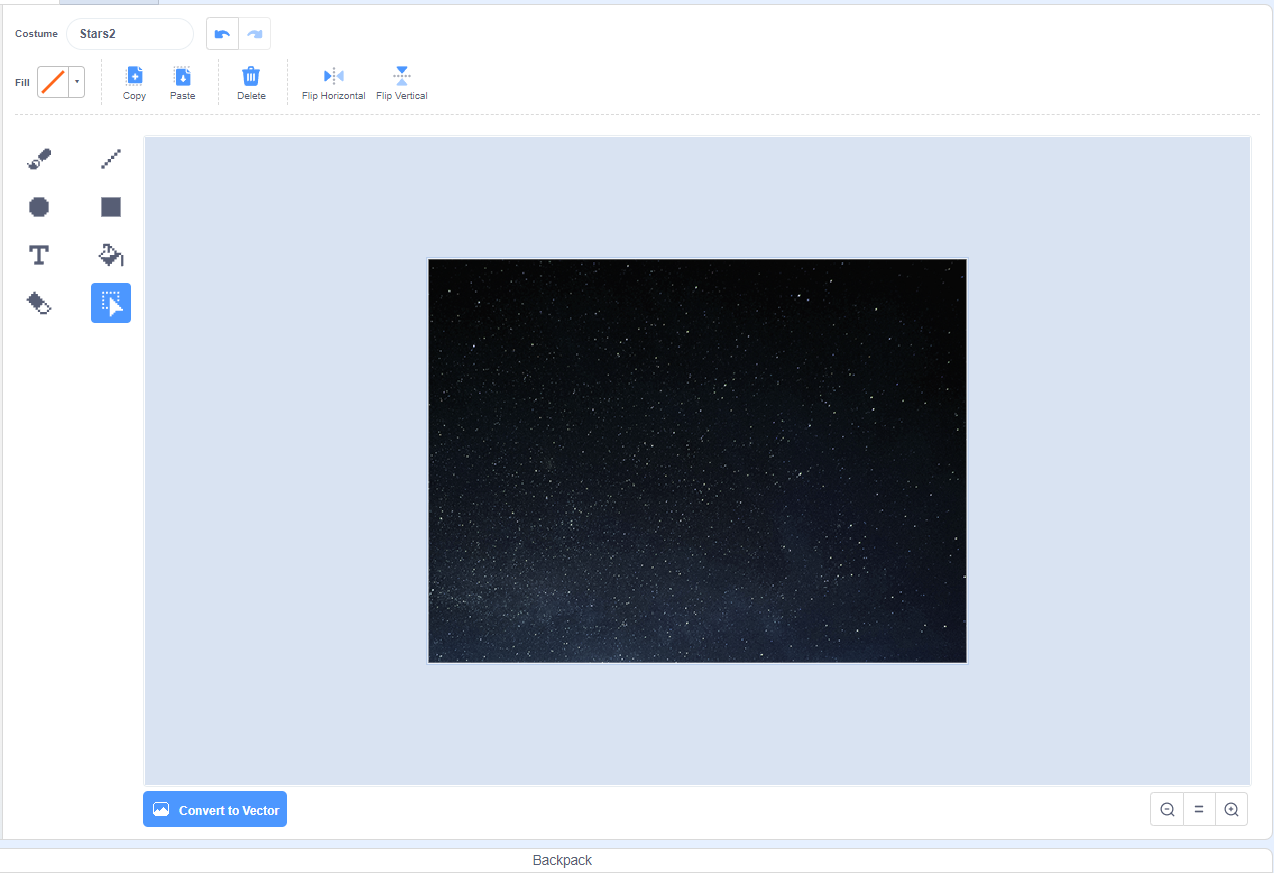Flip the costume vertically

(x=401, y=81)
